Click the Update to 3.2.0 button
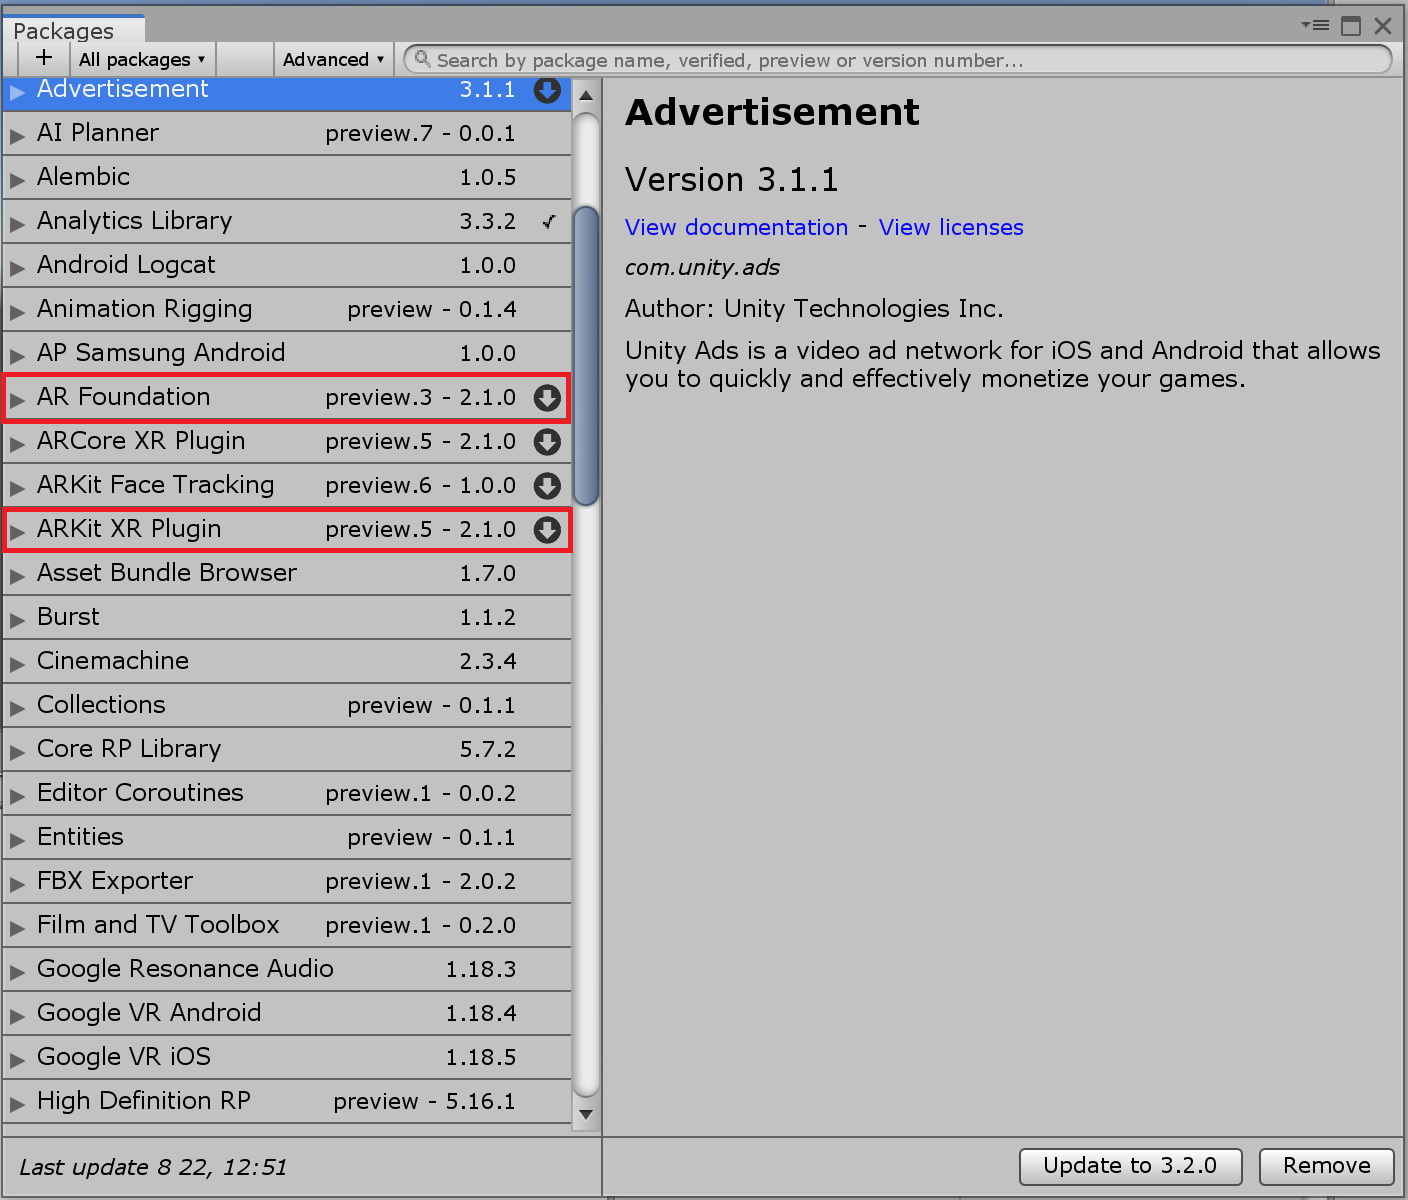 pyautogui.click(x=1130, y=1166)
